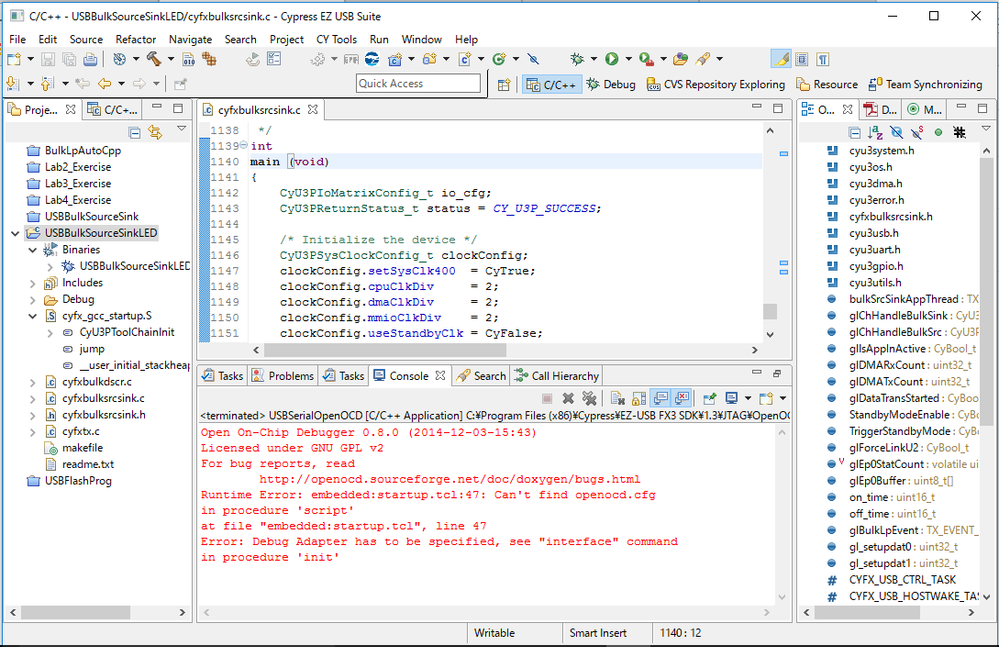This screenshot has width=999, height=647.
Task: Open a new C/C++ wizard with the New icon
Action: pyautogui.click(x=12, y=58)
